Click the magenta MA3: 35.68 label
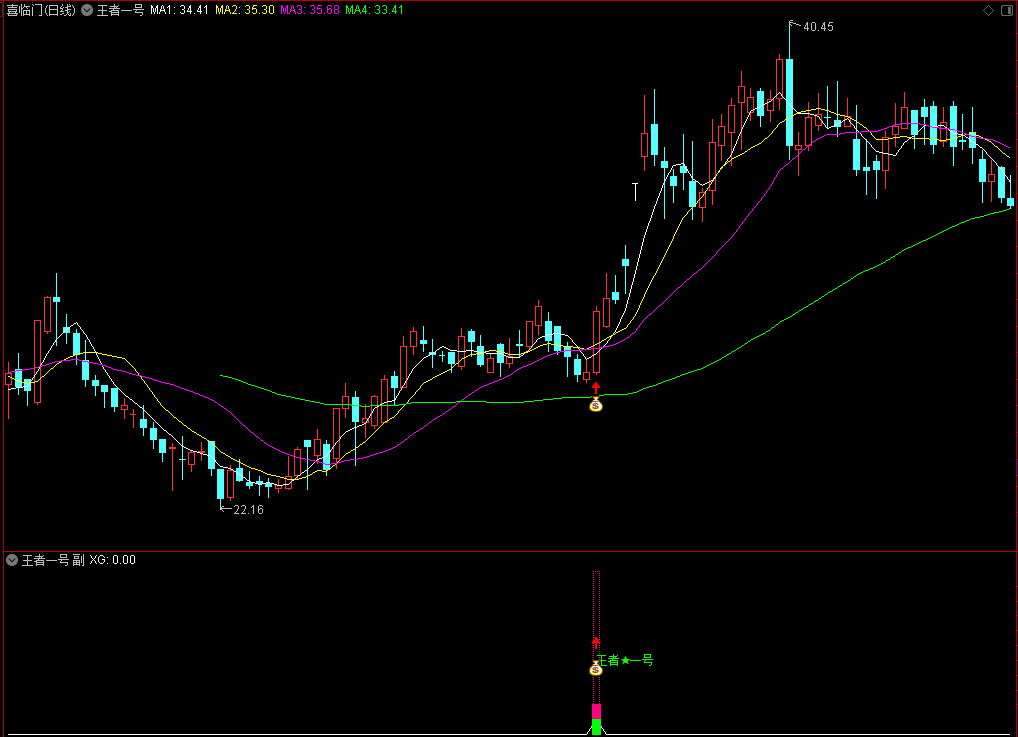This screenshot has height=737, width=1018. point(310,10)
